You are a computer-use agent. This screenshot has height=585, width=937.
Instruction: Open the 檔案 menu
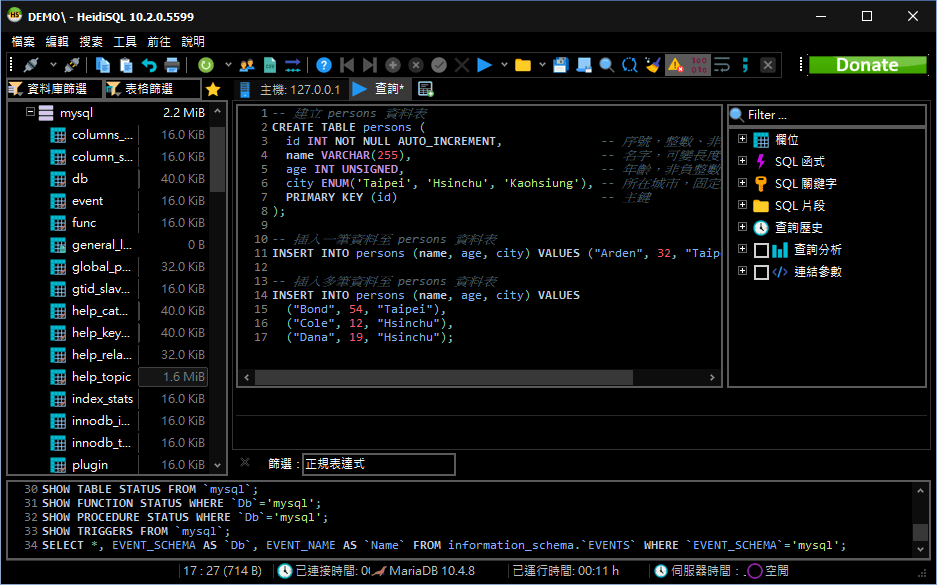click(23, 42)
